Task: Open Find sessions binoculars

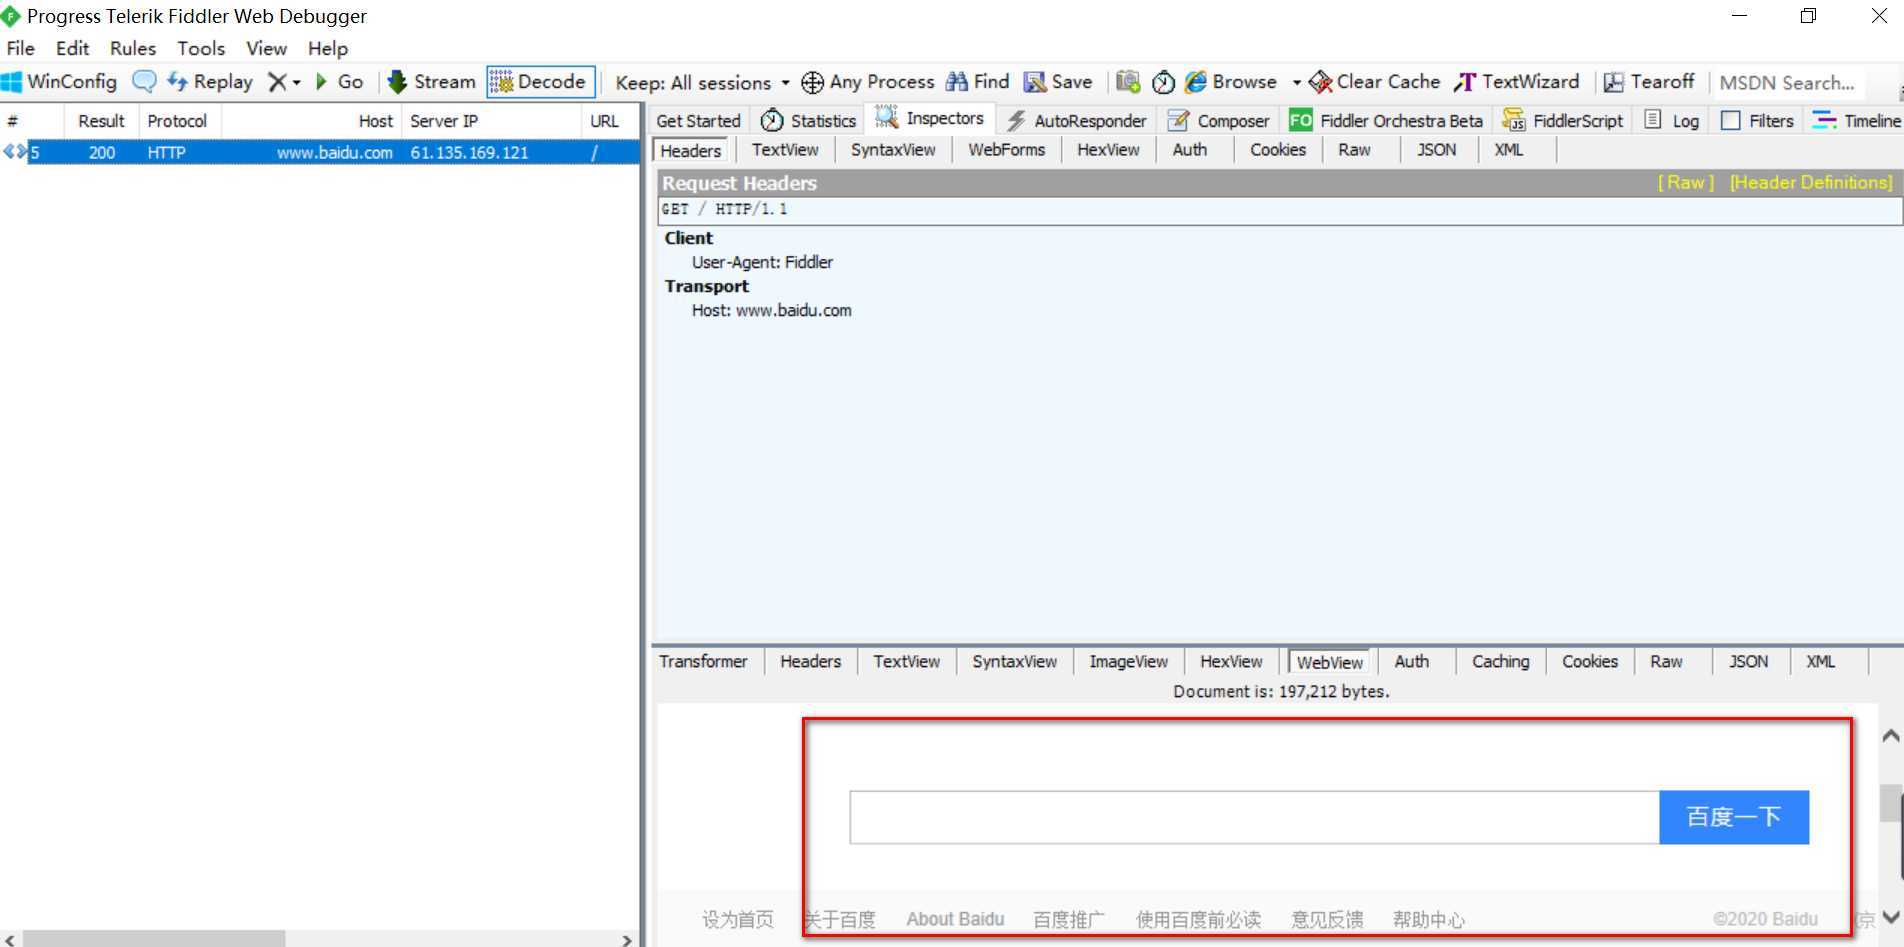Action: click(977, 82)
